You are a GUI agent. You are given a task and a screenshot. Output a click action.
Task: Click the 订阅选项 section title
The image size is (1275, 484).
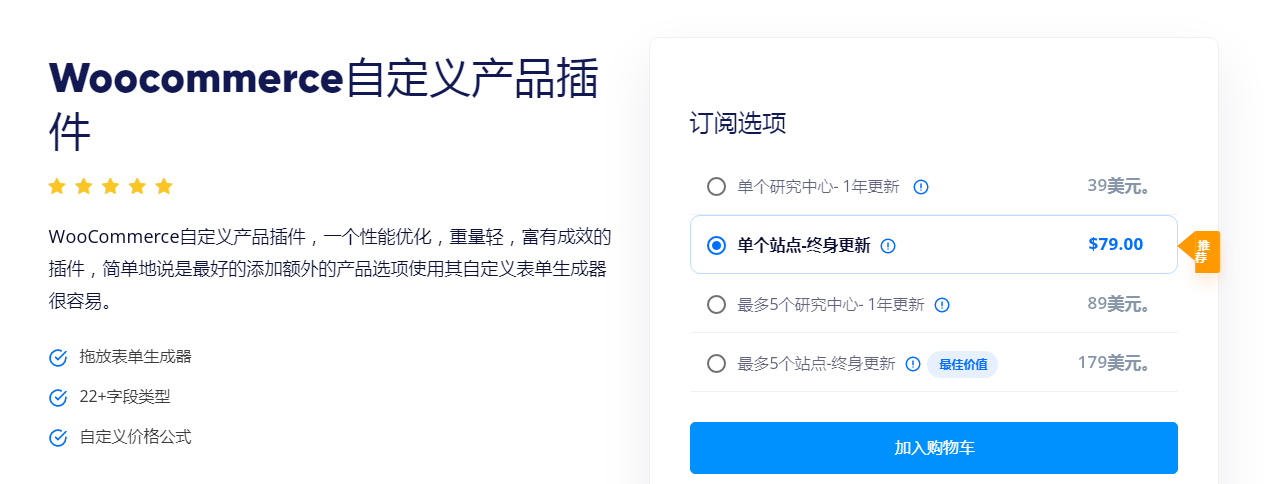pos(737,123)
